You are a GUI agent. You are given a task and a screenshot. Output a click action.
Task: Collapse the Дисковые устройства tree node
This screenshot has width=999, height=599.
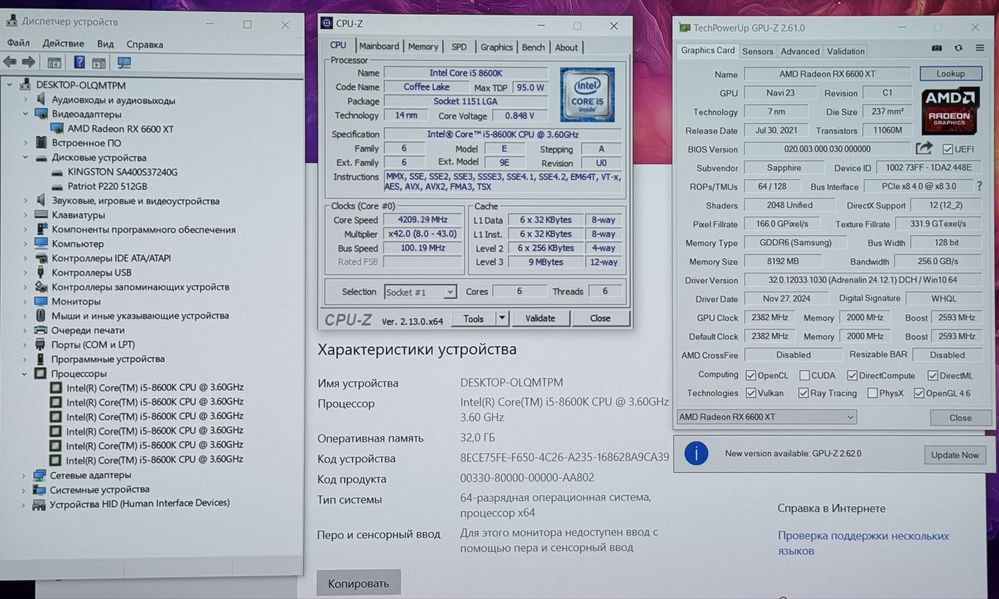point(25,157)
